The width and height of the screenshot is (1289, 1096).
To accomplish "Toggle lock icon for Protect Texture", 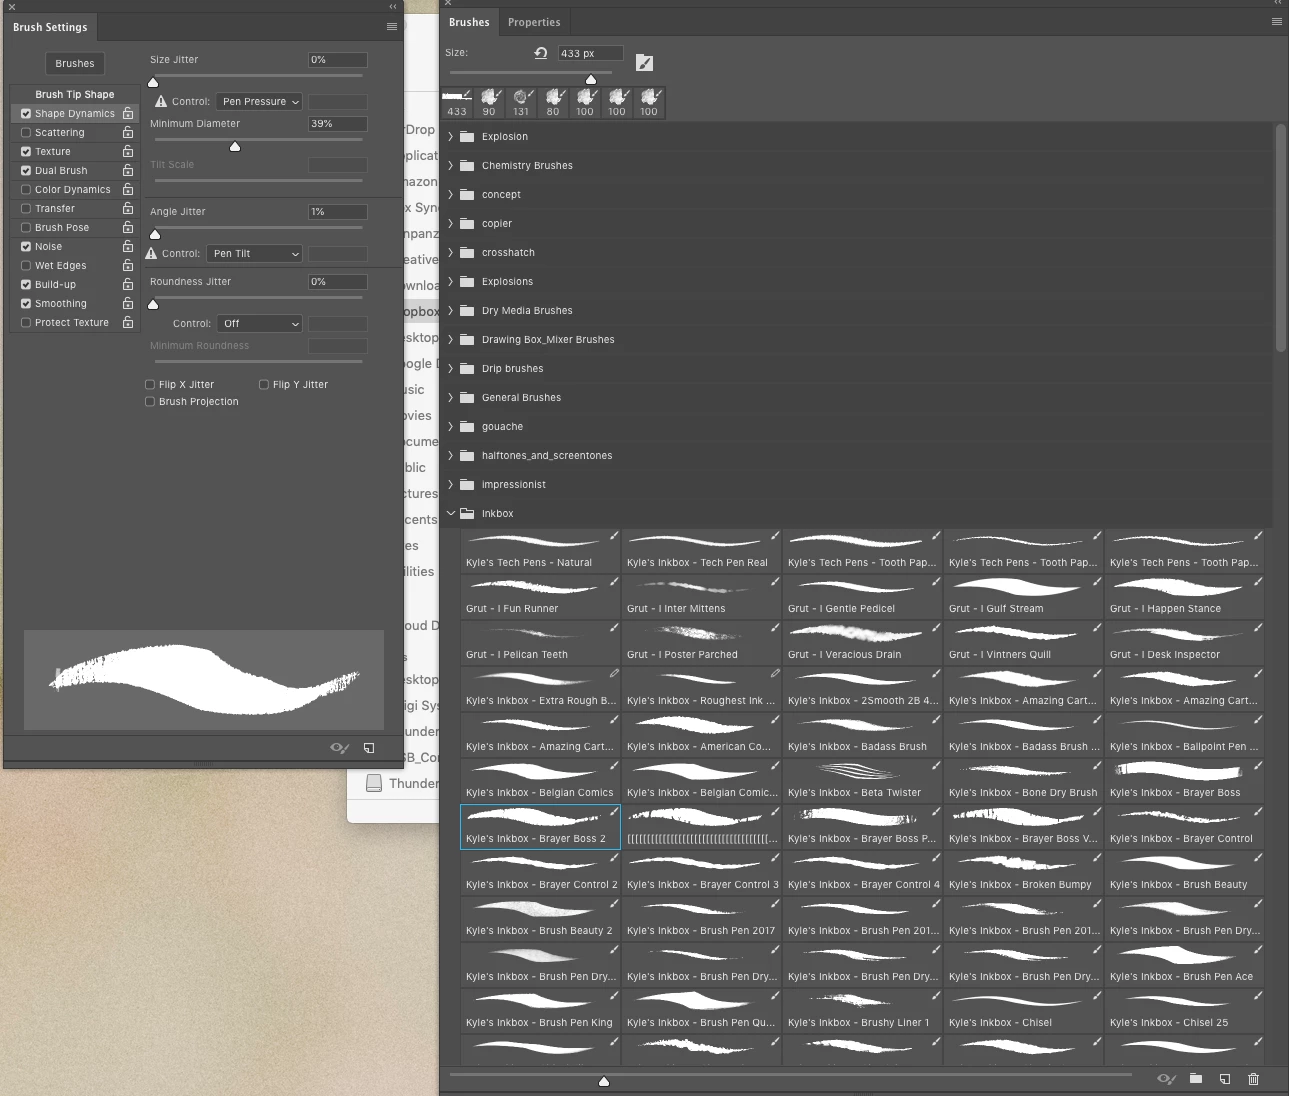I will (x=128, y=322).
